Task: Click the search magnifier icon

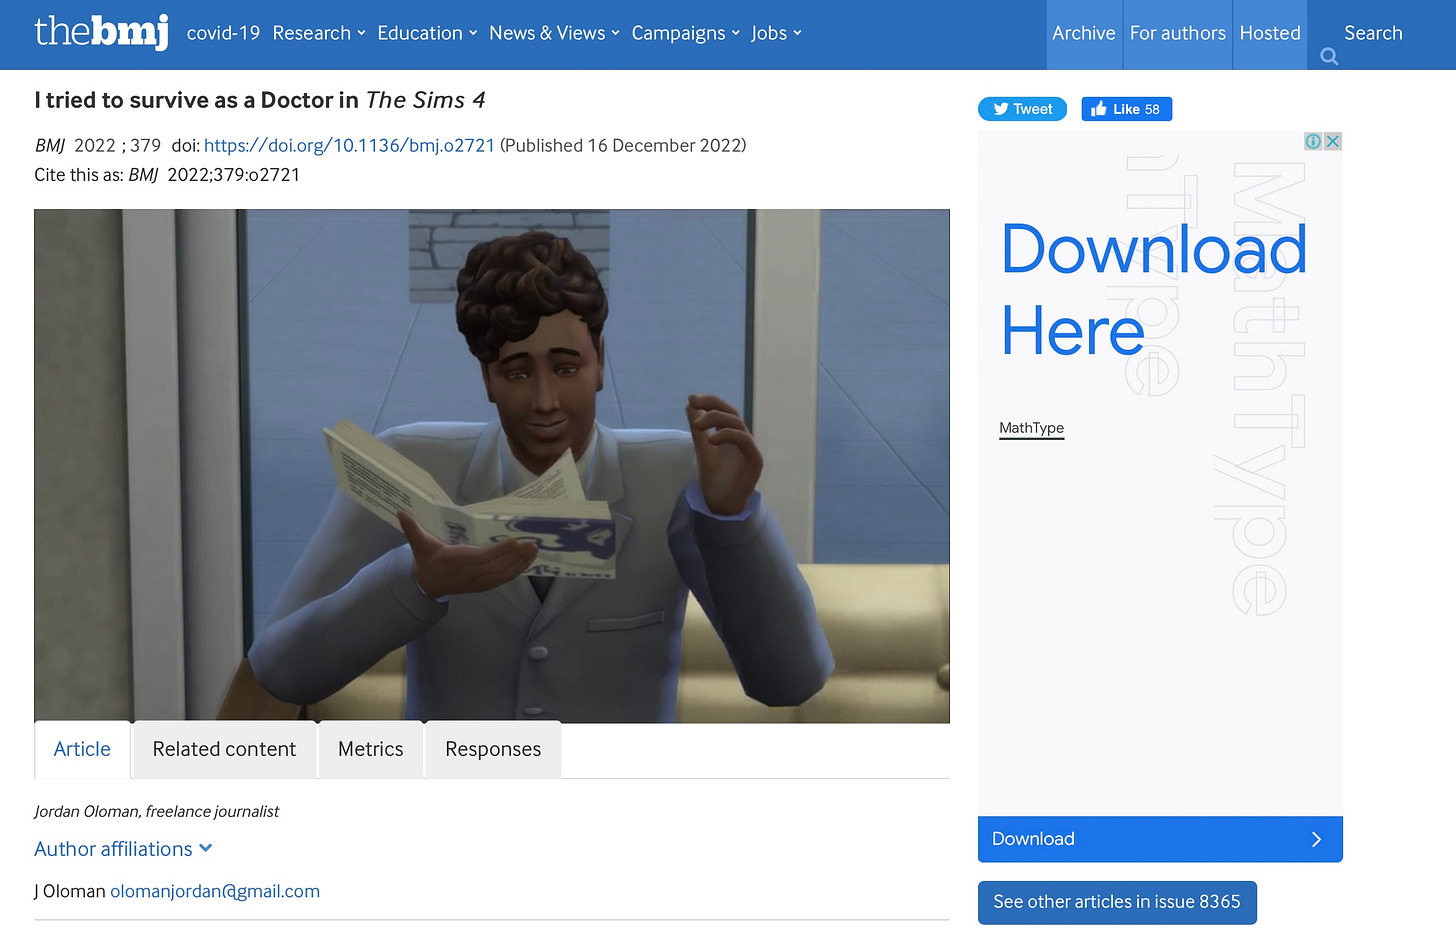Action: click(x=1329, y=56)
